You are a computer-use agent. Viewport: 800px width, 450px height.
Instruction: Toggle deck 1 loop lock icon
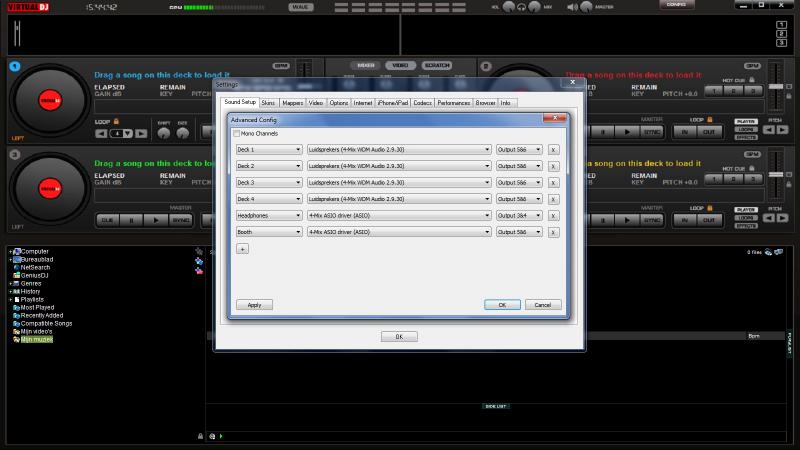116,121
